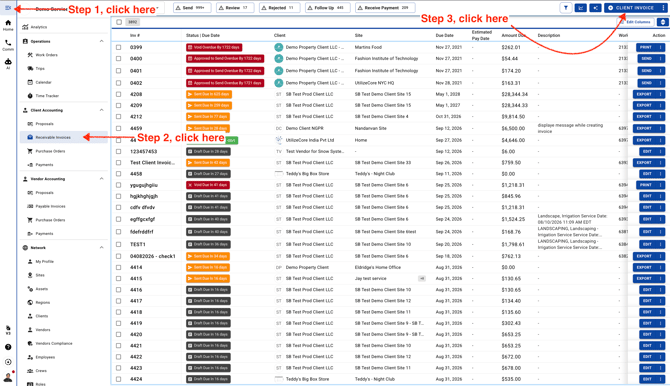Open Crews under Network
This screenshot has width=670, height=386.
point(41,371)
